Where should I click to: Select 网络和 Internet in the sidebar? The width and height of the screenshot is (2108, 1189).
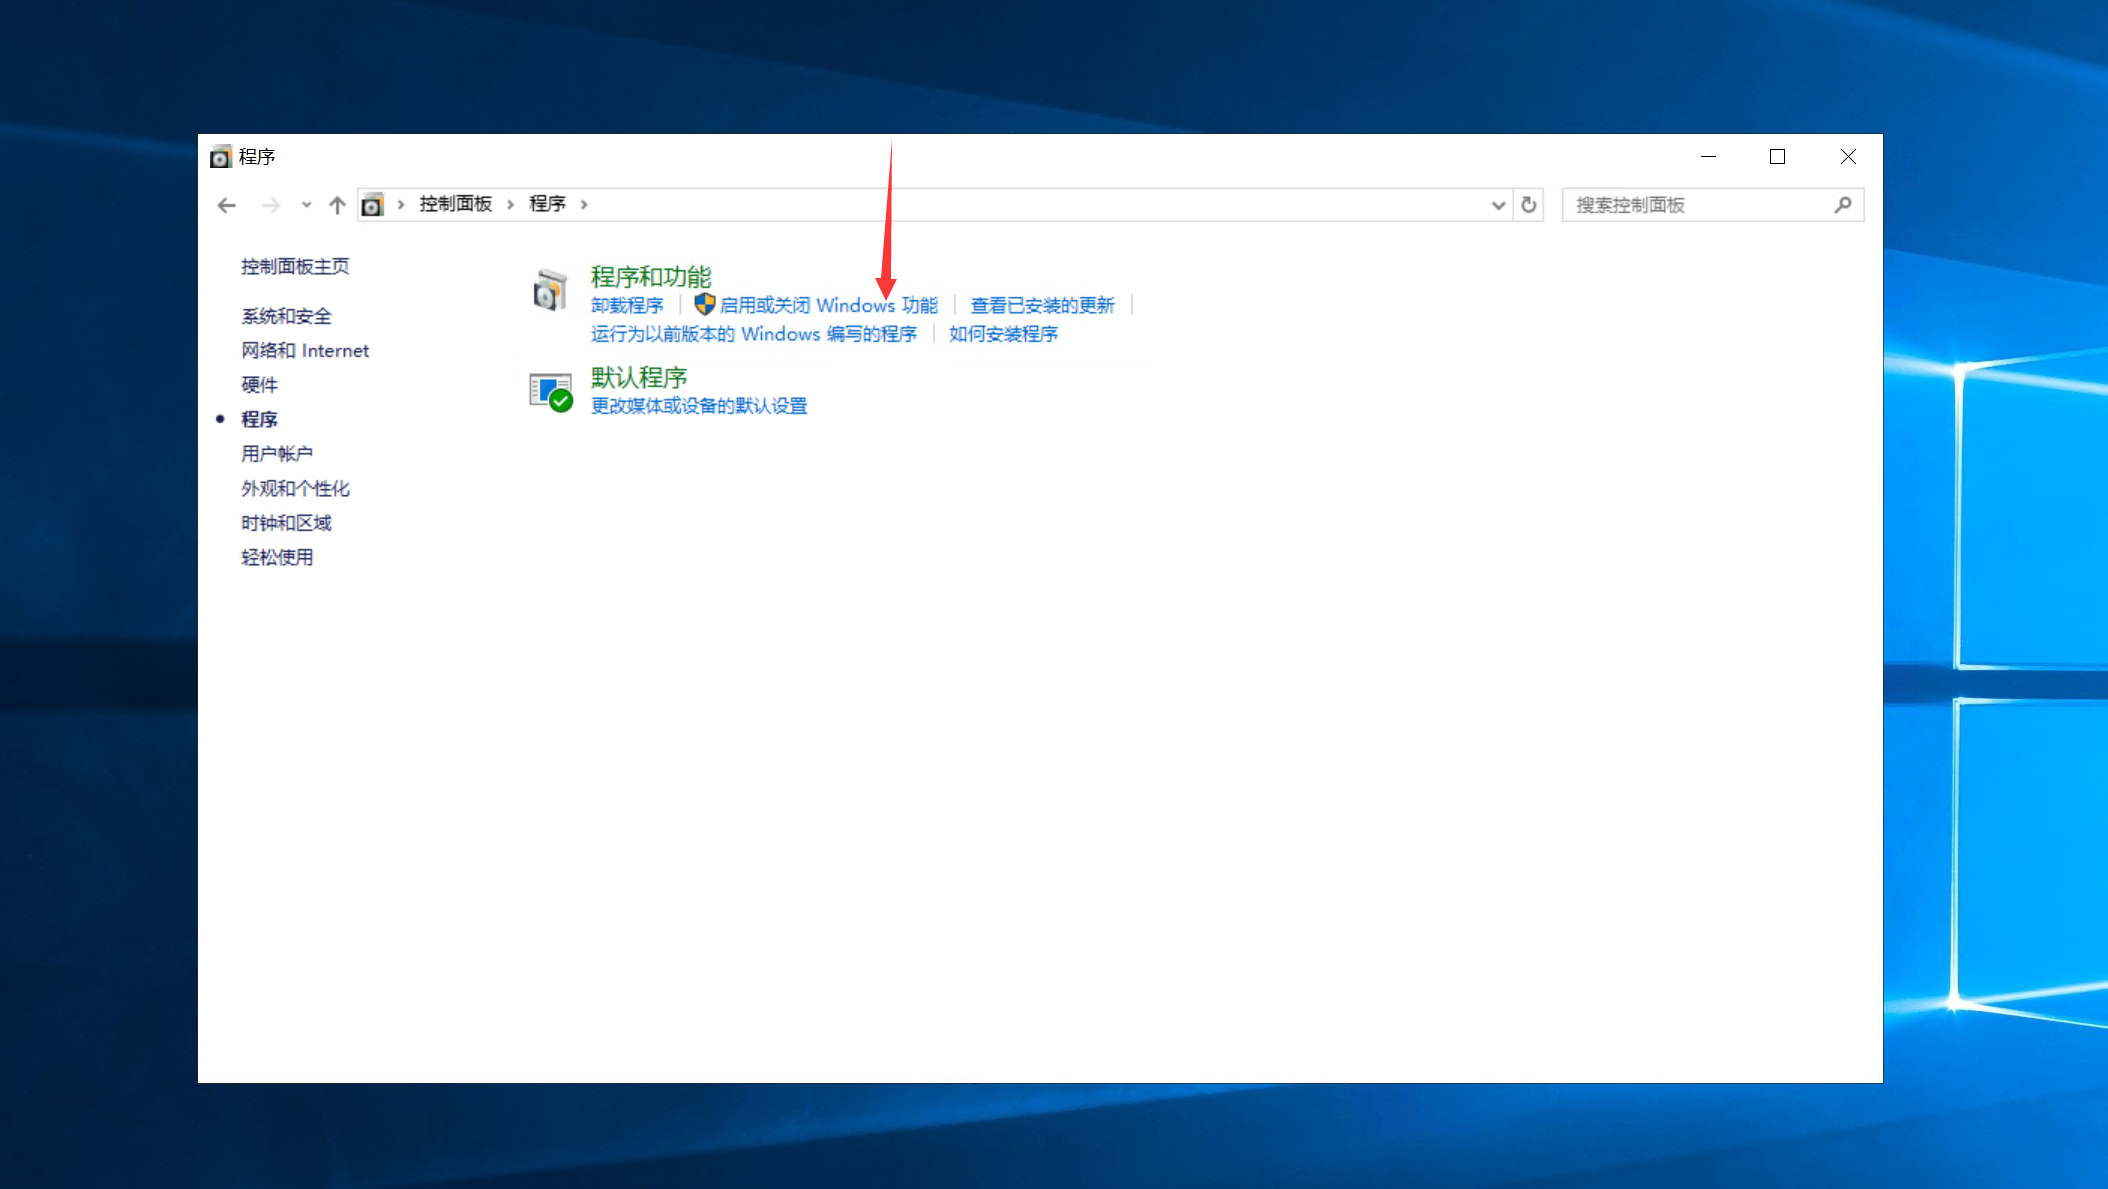coord(305,351)
